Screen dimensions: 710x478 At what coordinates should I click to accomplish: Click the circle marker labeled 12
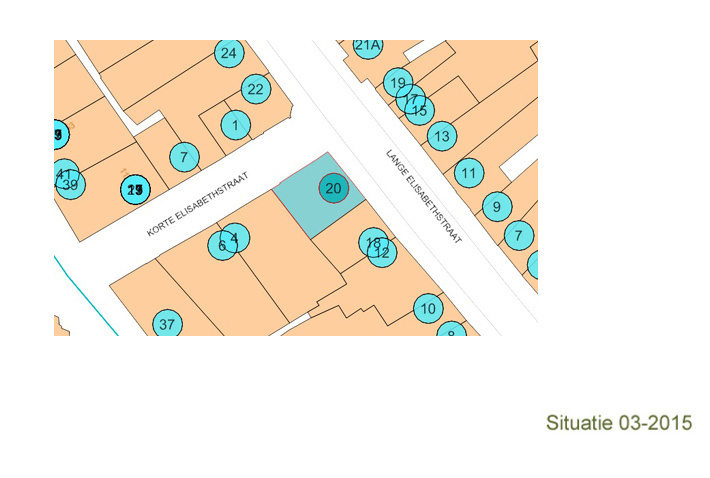(381, 253)
